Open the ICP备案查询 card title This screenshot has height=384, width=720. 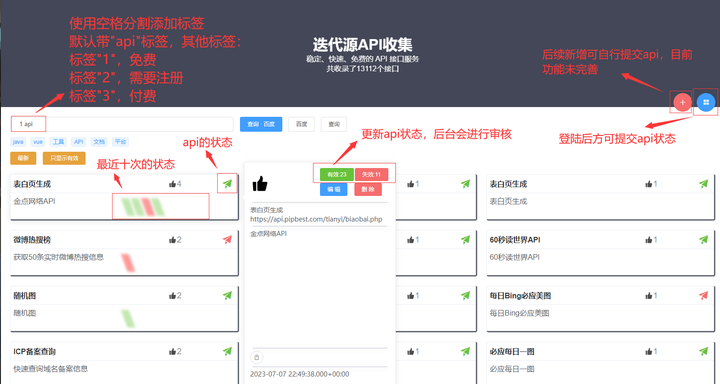tap(34, 352)
